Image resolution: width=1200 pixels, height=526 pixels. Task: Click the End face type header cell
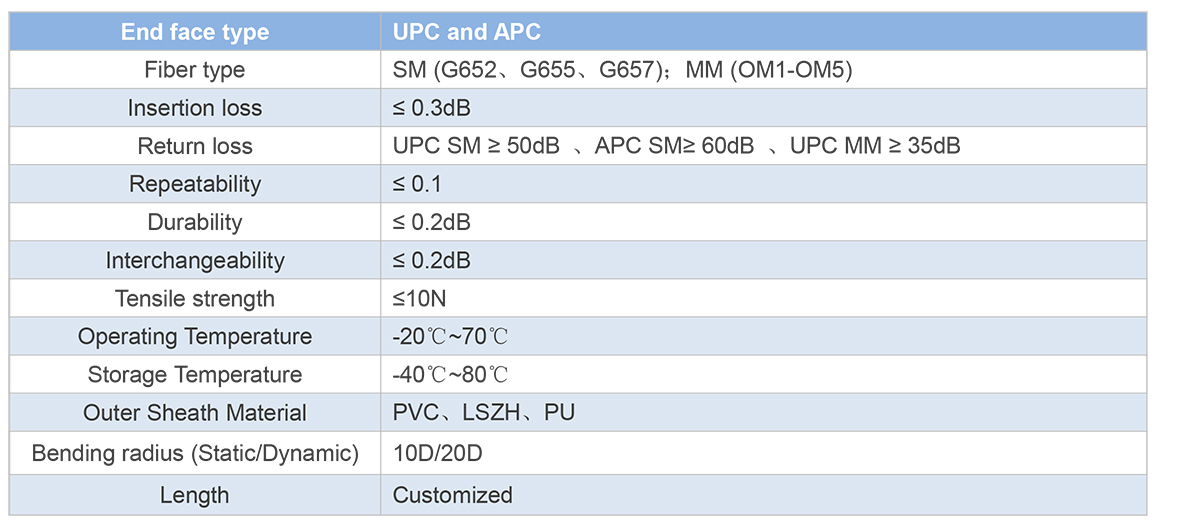coord(195,32)
